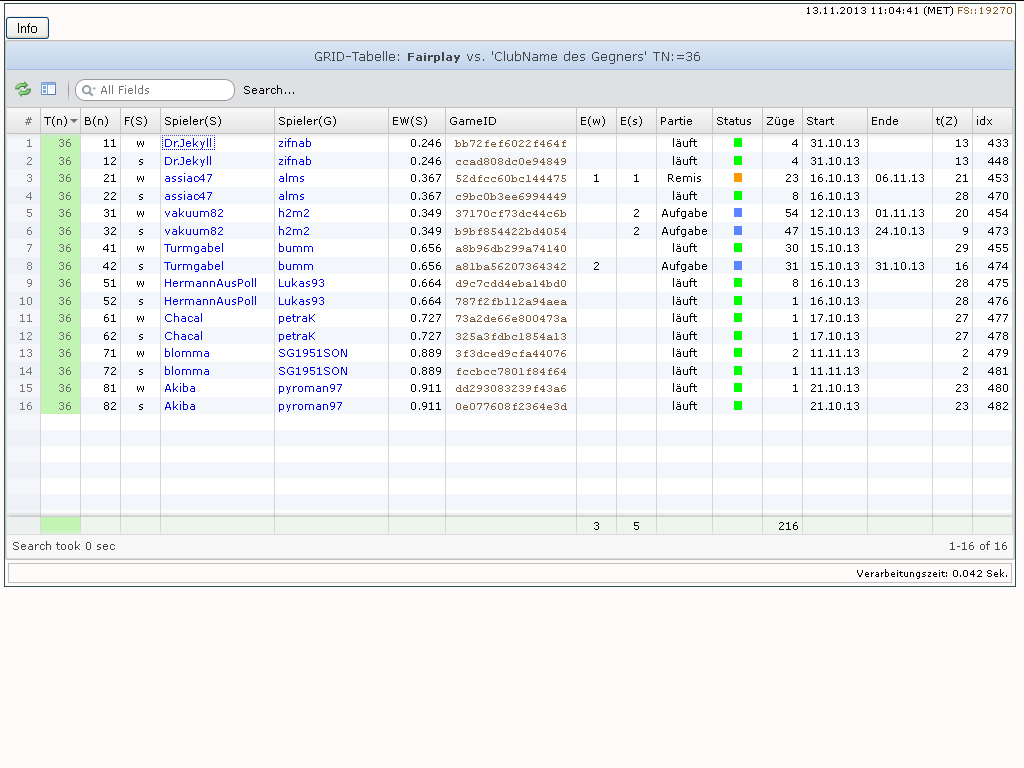
Task: Click the Info button
Action: pos(27,28)
